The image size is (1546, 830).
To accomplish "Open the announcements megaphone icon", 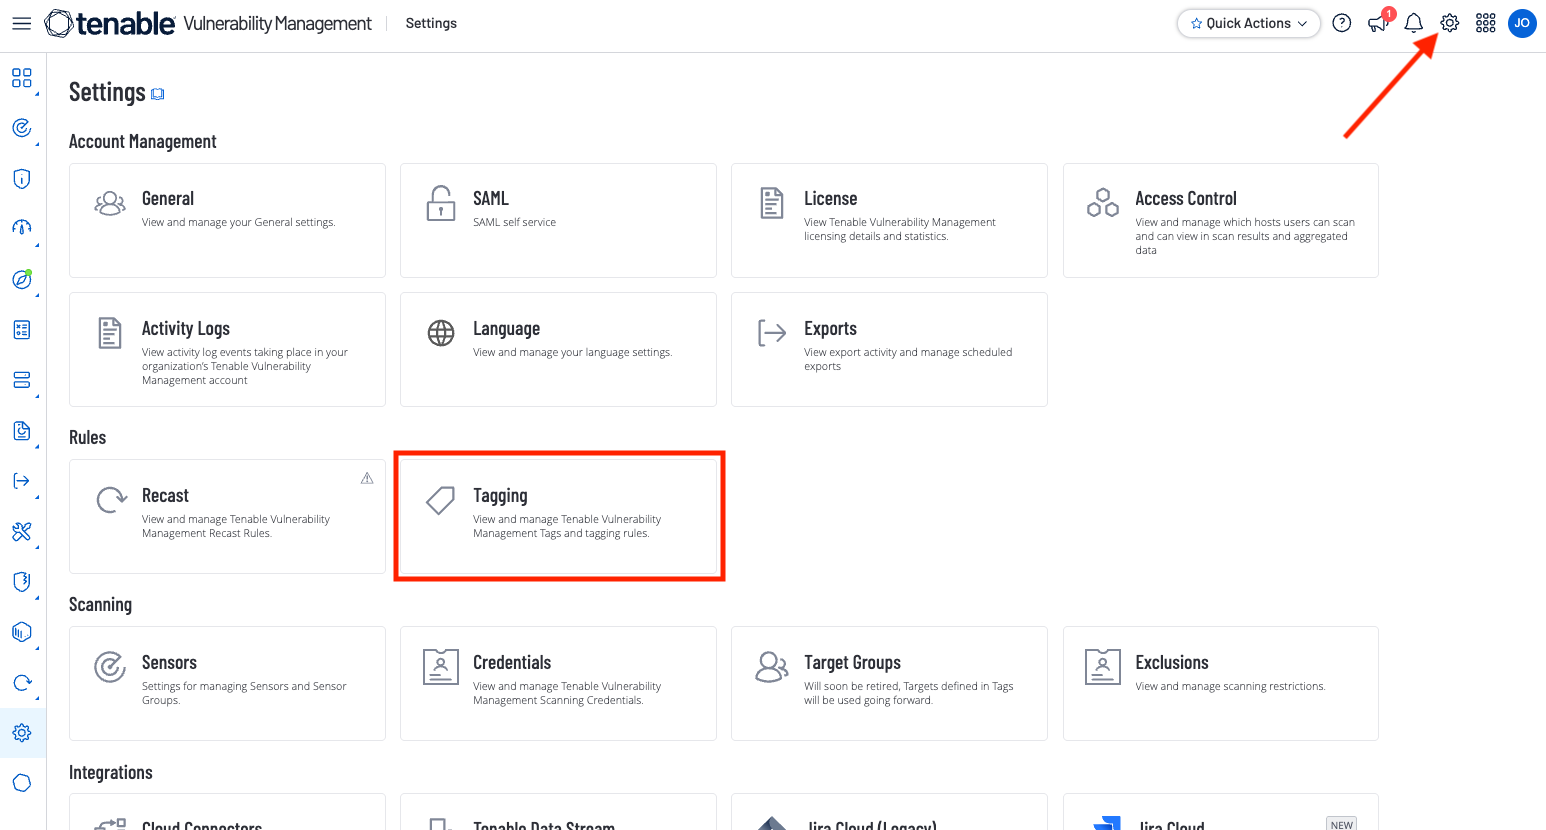I will point(1378,23).
